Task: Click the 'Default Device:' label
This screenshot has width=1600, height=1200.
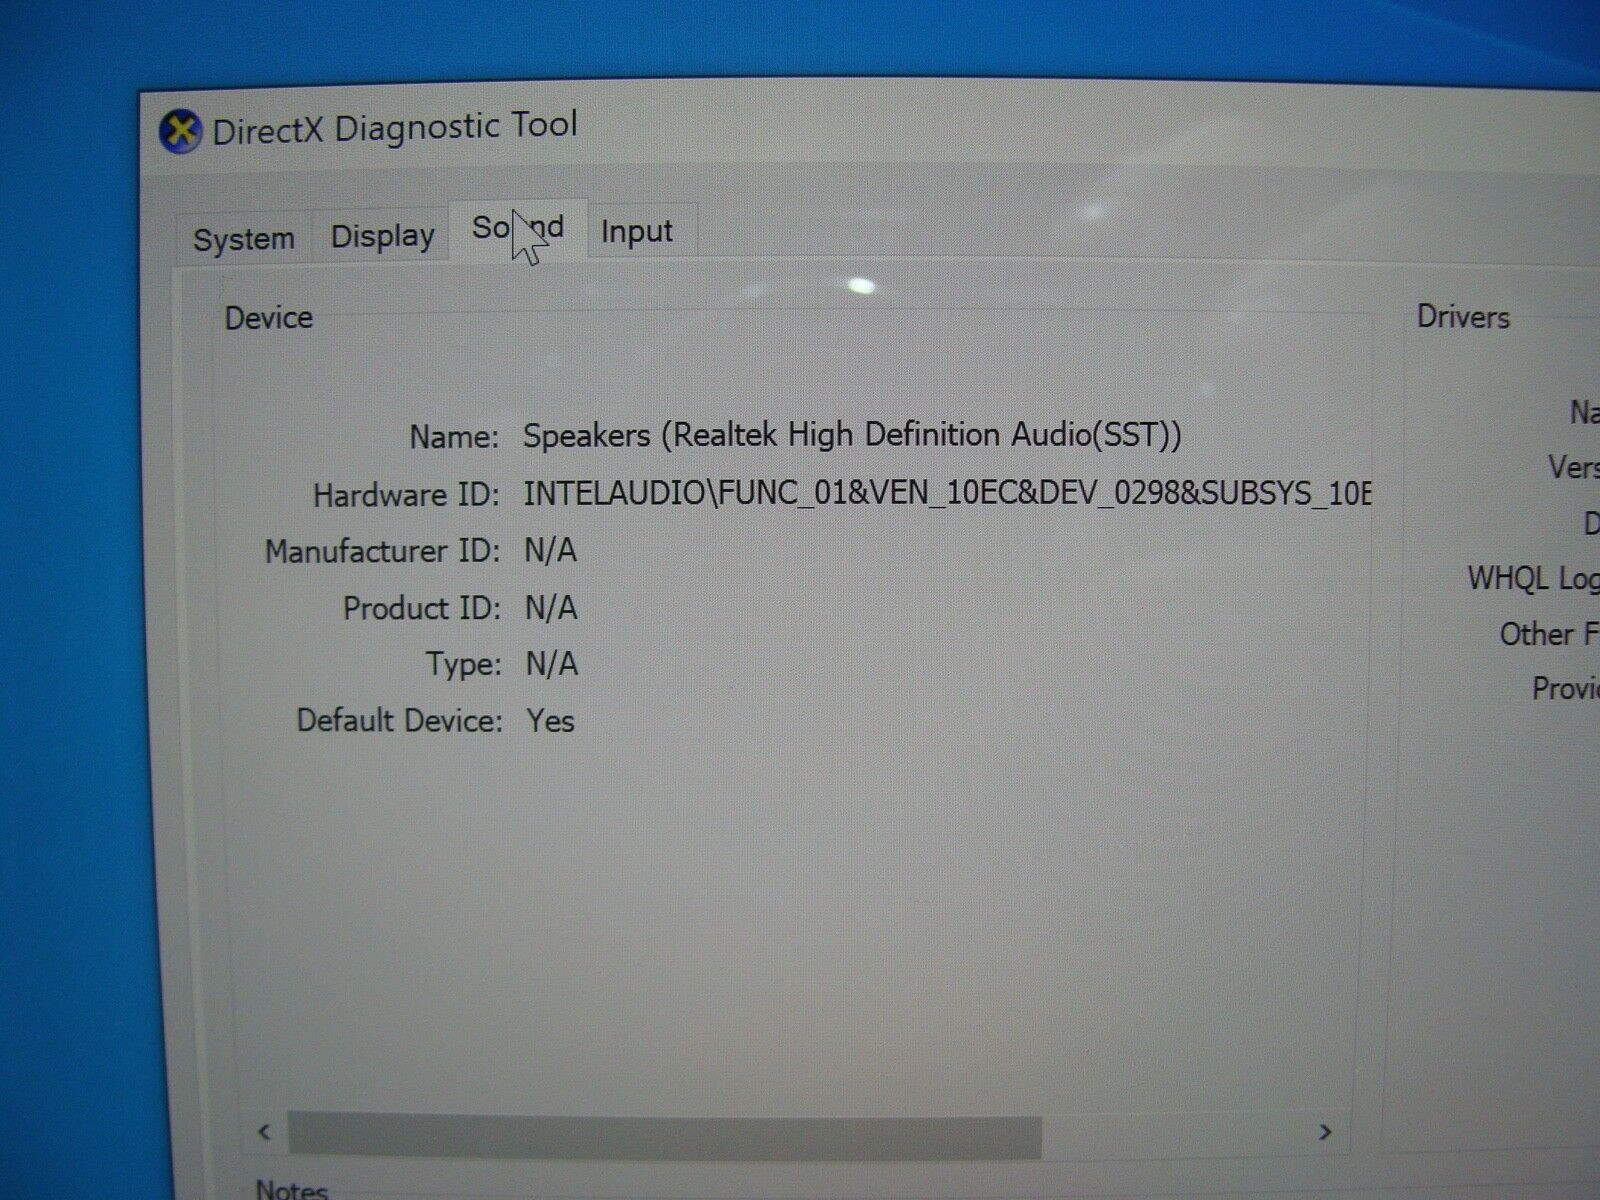Action: 399,721
